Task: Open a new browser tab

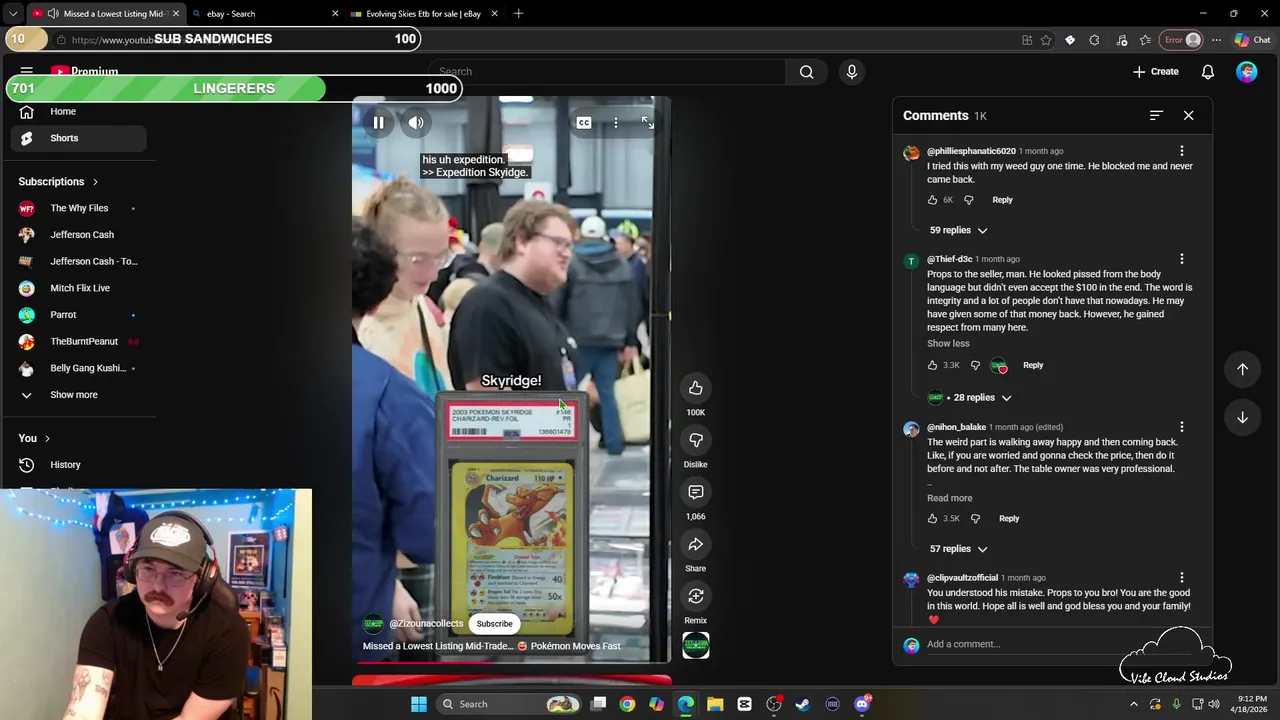Action: point(518,14)
